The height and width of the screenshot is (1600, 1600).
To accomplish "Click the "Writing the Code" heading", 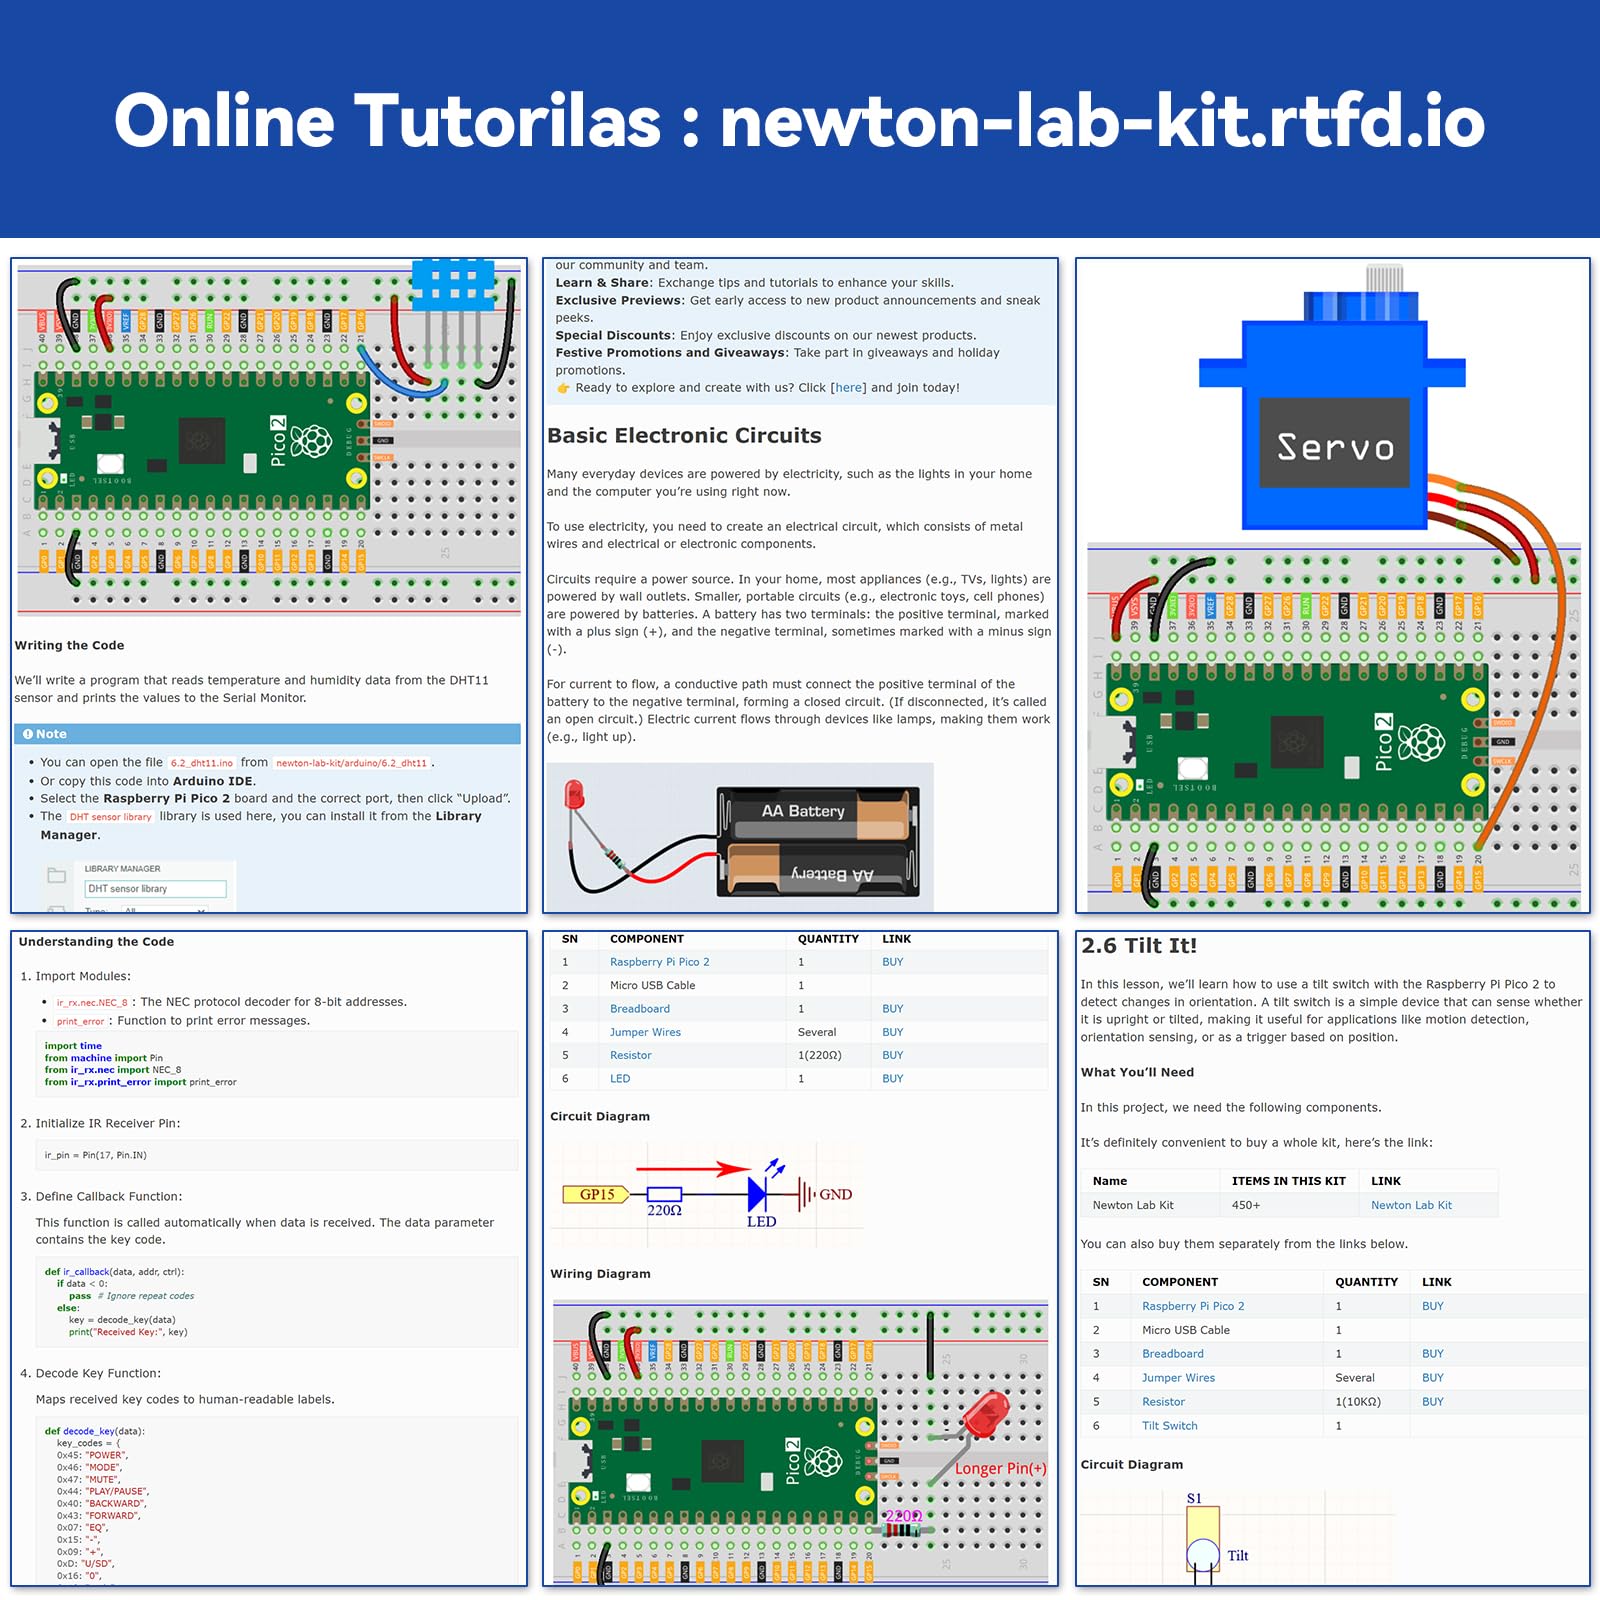I will click(69, 646).
